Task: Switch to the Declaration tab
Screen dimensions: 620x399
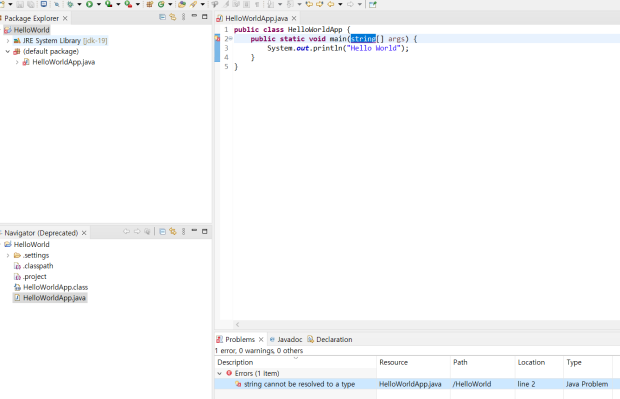Action: click(330, 339)
